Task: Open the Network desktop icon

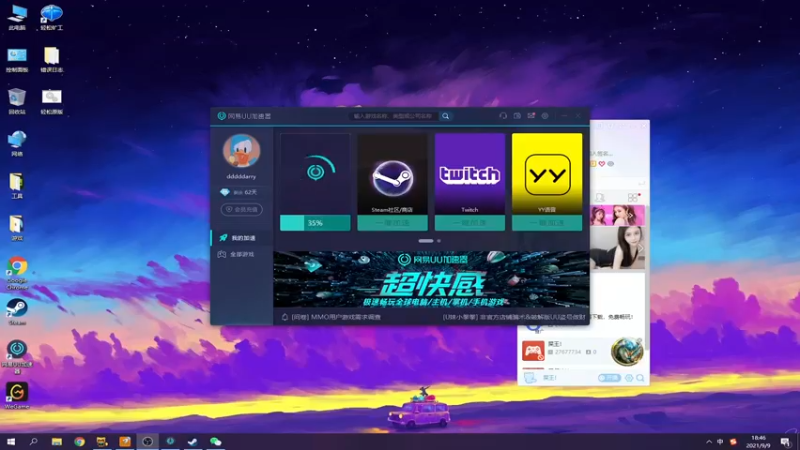Action: click(x=17, y=143)
